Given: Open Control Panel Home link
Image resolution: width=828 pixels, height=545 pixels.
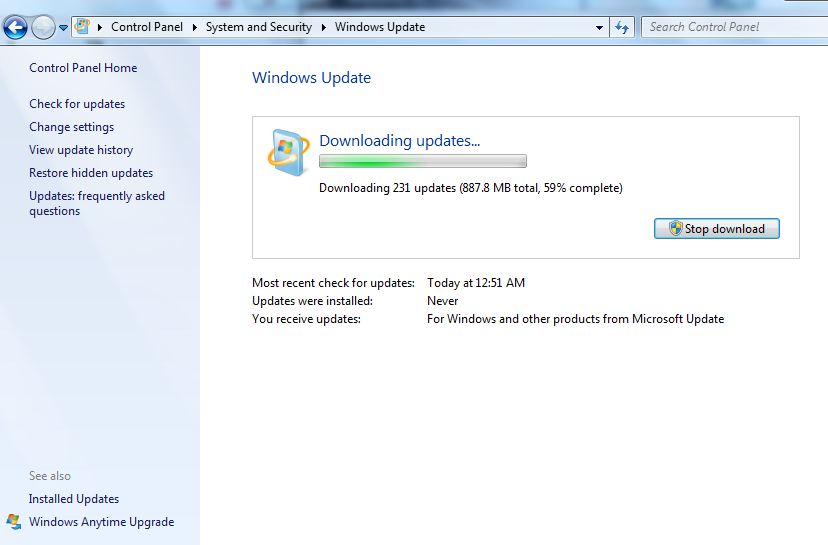Looking at the screenshot, I should coord(83,68).
